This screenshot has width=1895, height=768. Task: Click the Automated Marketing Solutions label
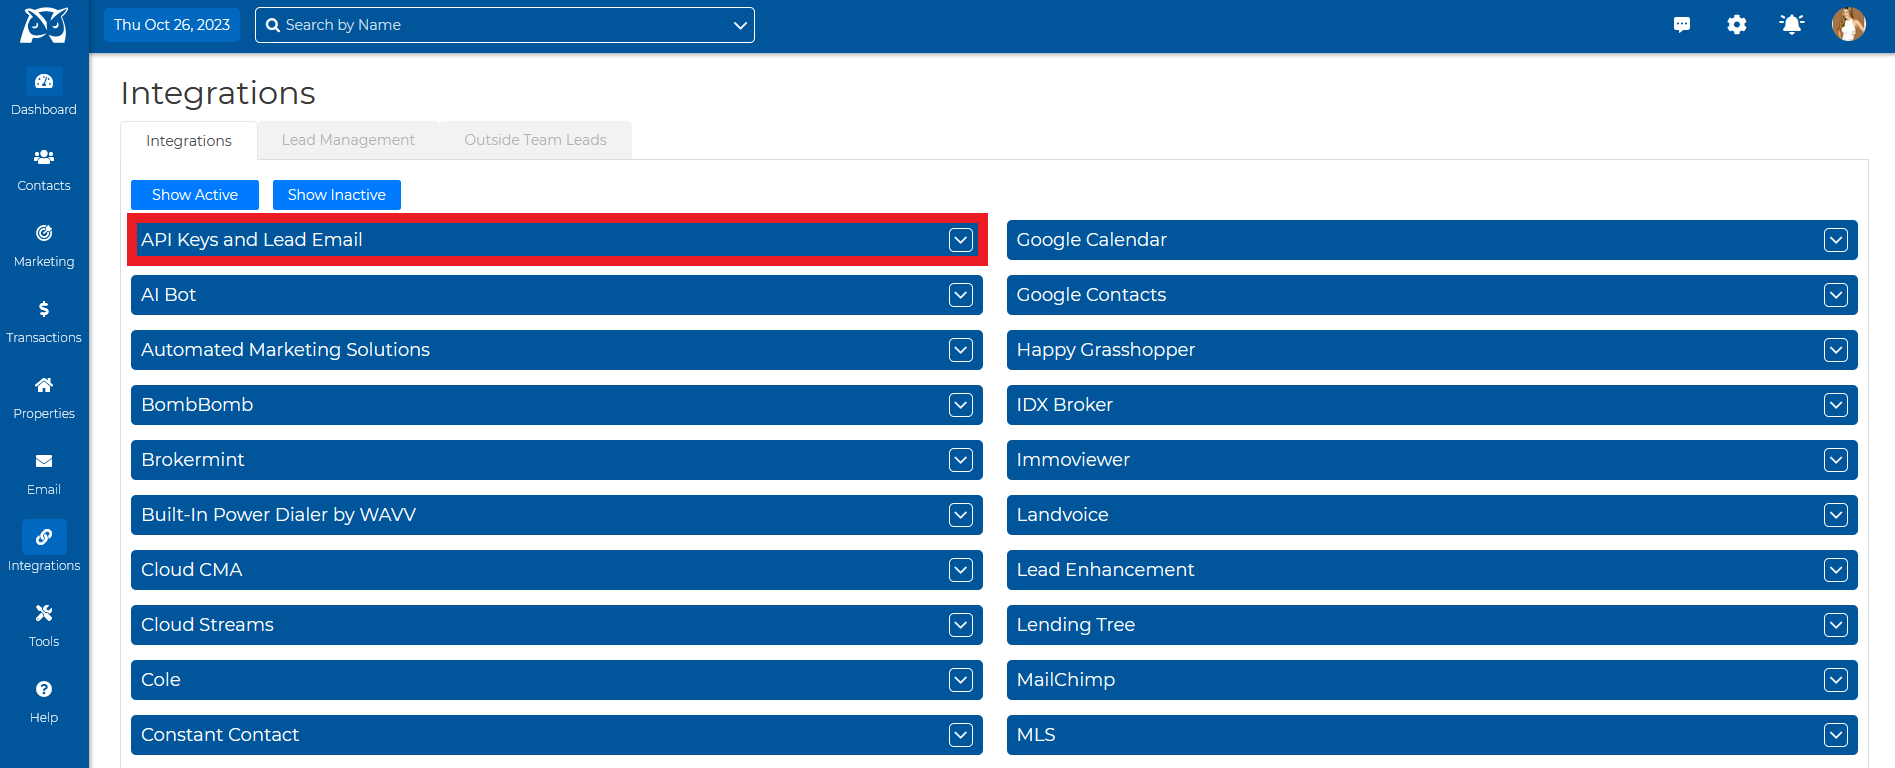[x=286, y=350]
